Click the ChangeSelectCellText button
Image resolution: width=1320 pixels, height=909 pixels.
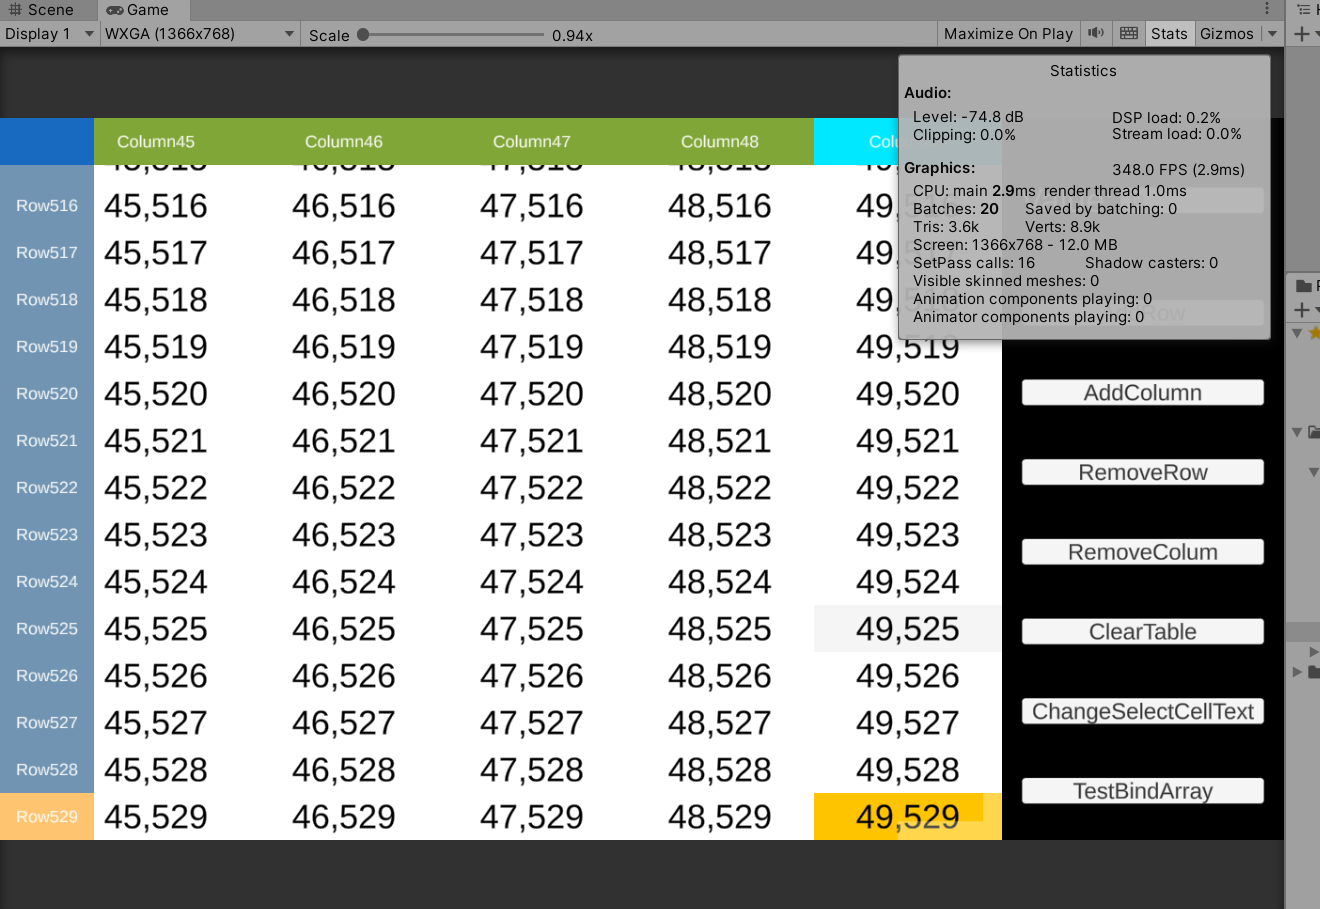(x=1143, y=711)
